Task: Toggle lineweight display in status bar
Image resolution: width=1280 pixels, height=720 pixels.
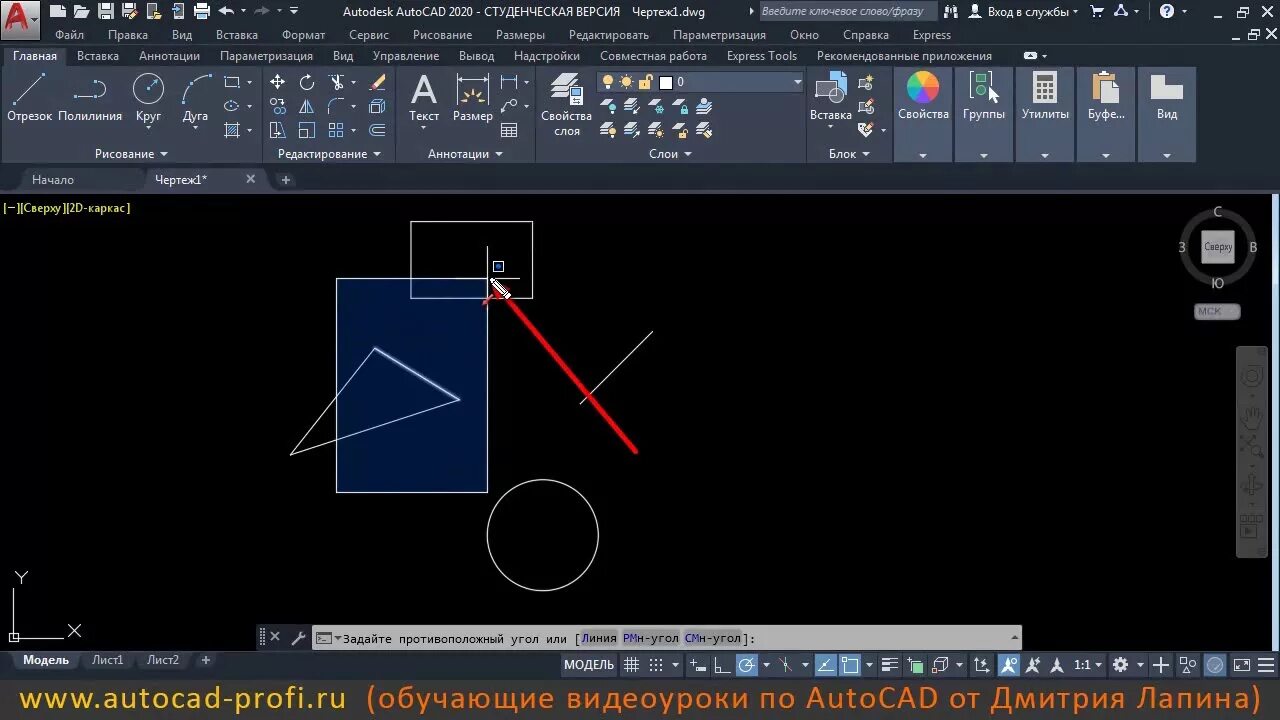Action: point(890,665)
